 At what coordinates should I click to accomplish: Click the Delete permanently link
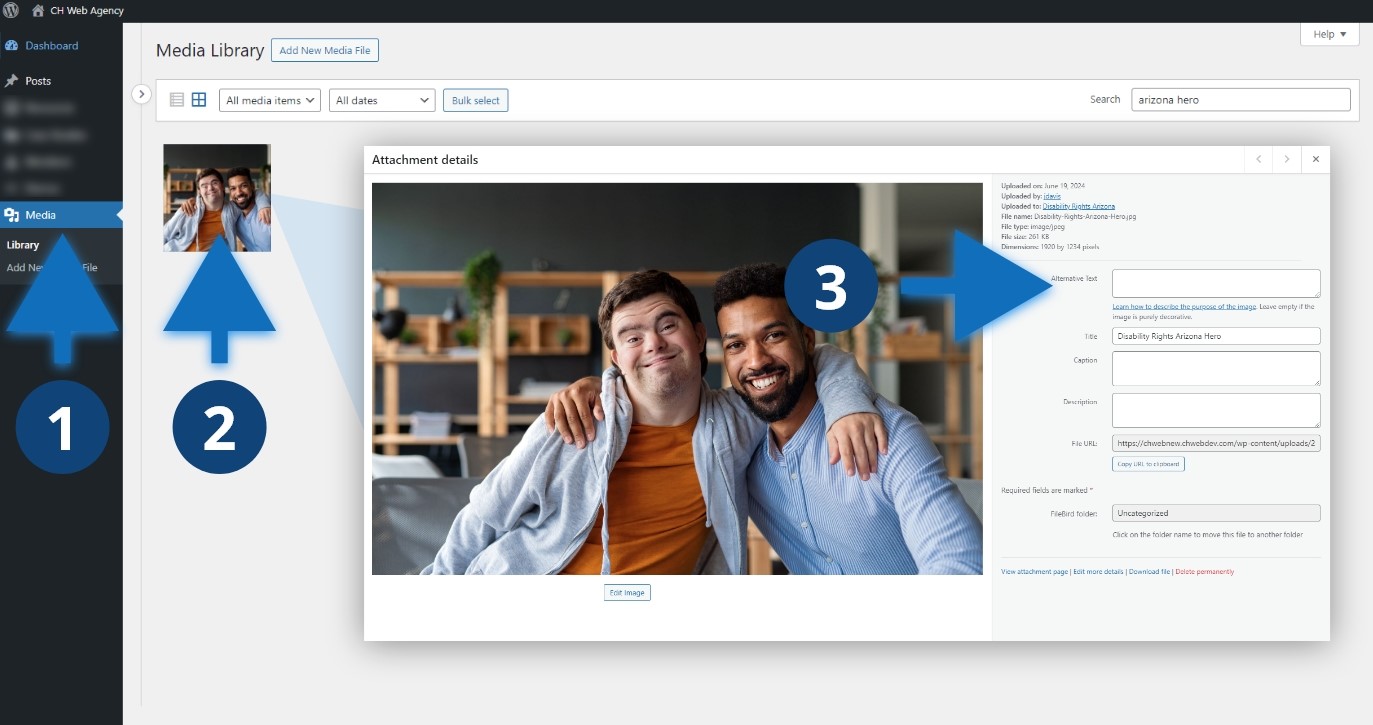[1204, 572]
